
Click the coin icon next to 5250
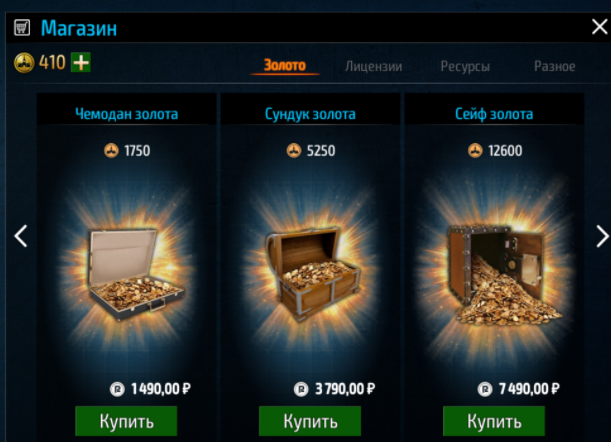click(x=294, y=150)
